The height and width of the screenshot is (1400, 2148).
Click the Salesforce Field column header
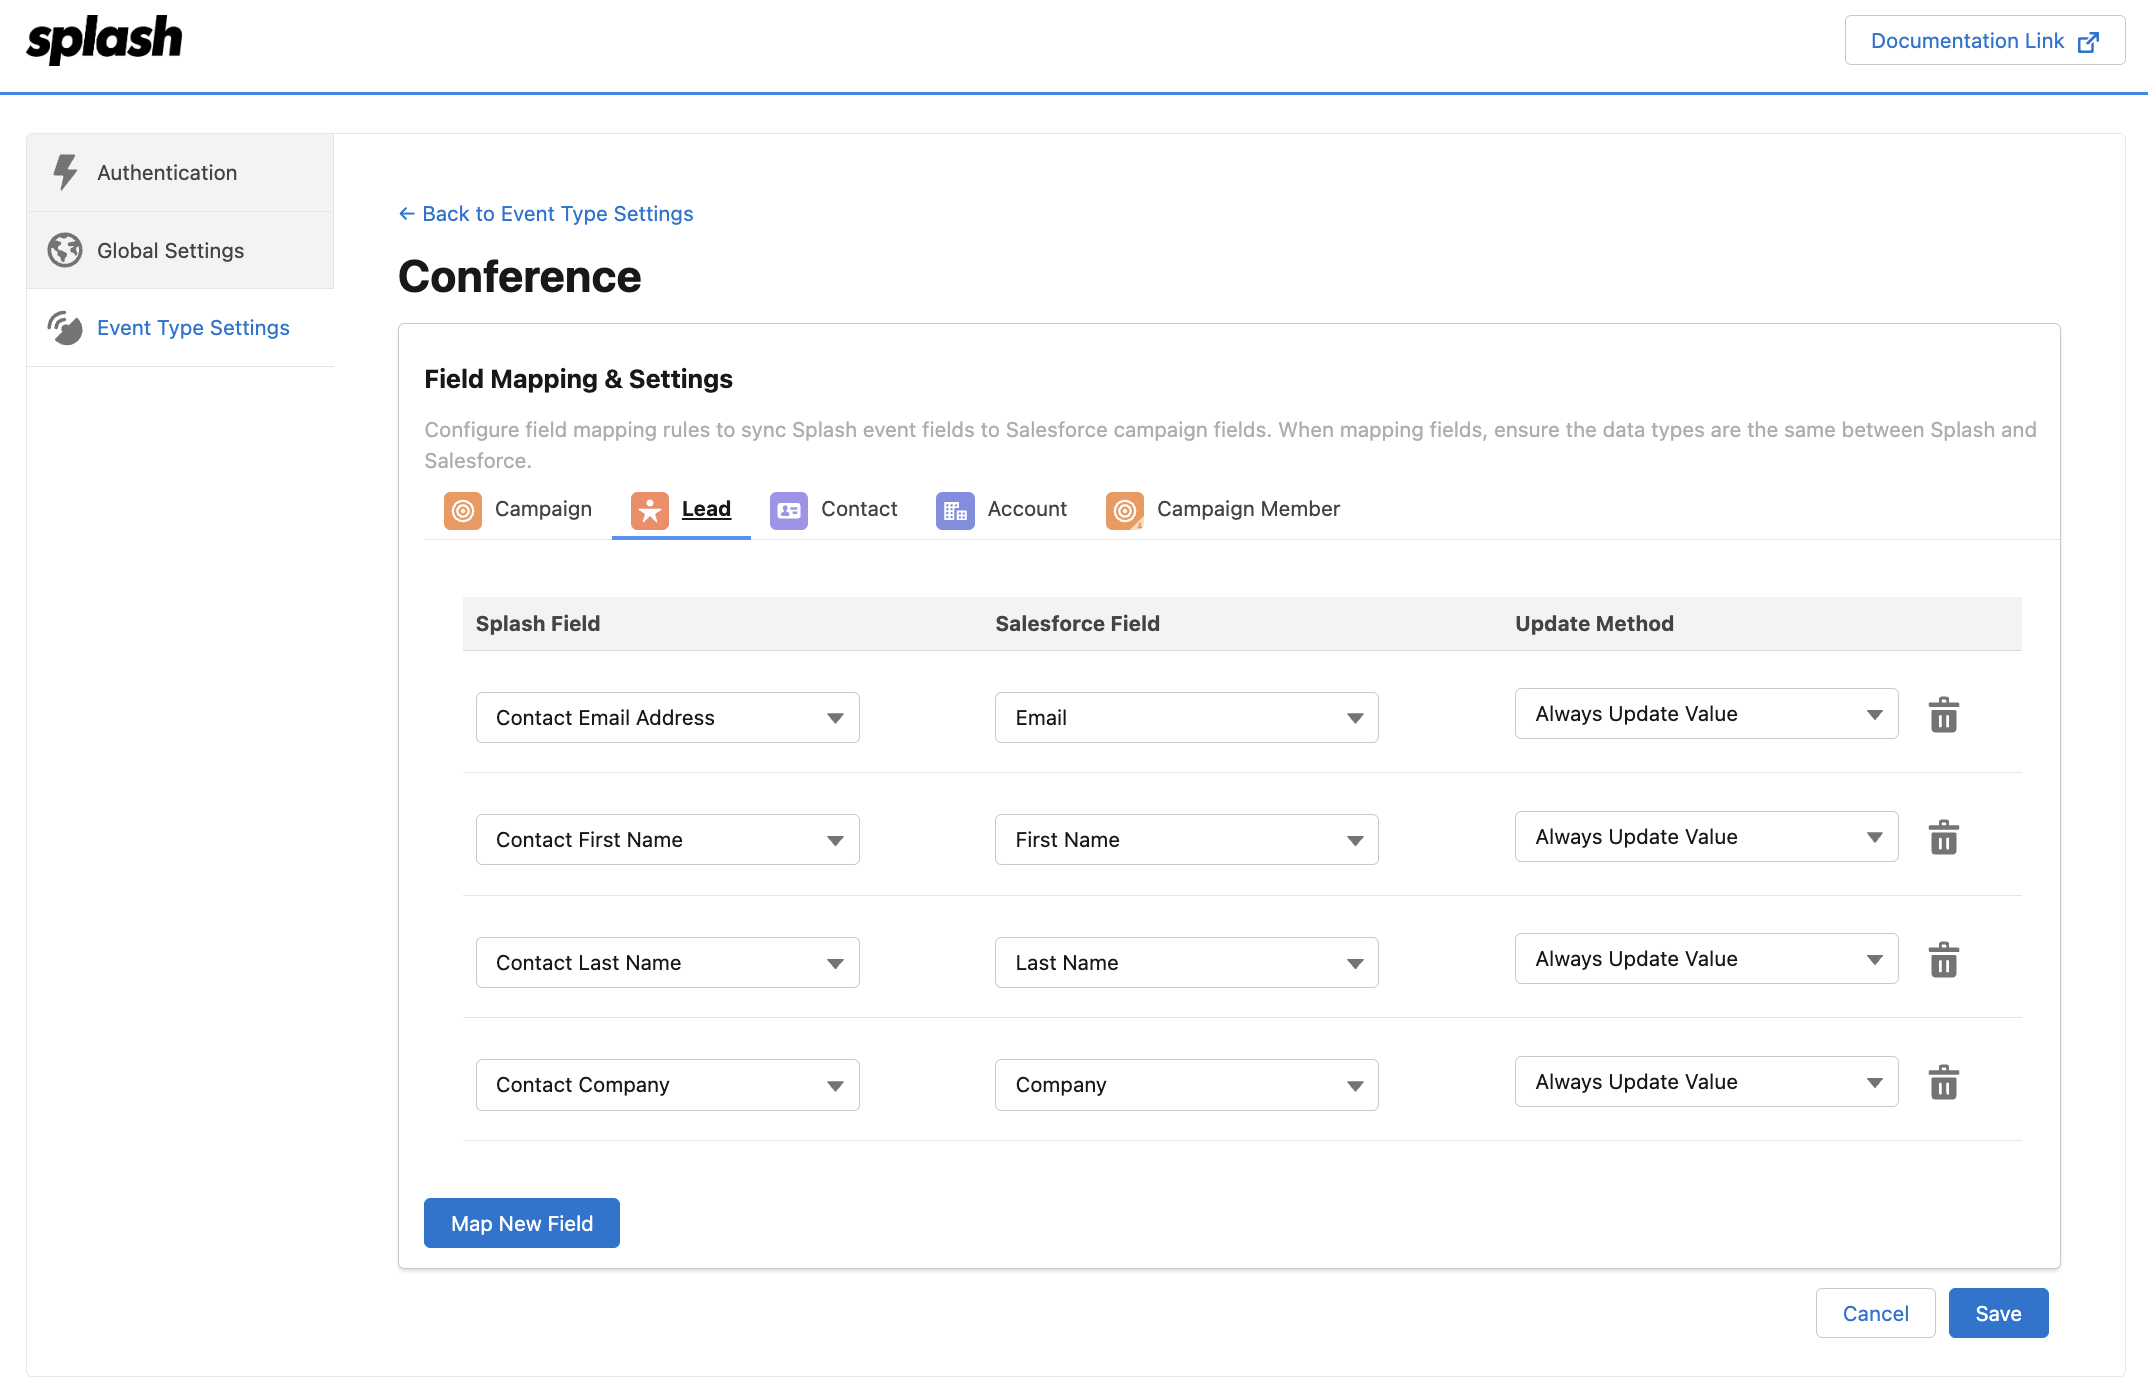point(1077,623)
